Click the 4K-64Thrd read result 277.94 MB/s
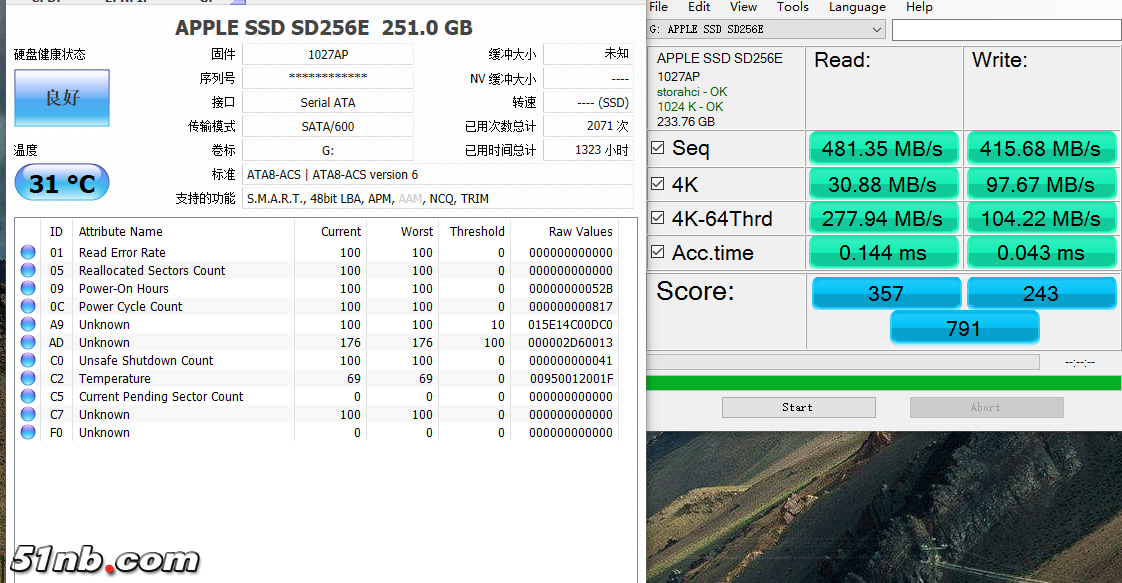Viewport: 1122px width, 583px height. tap(883, 218)
